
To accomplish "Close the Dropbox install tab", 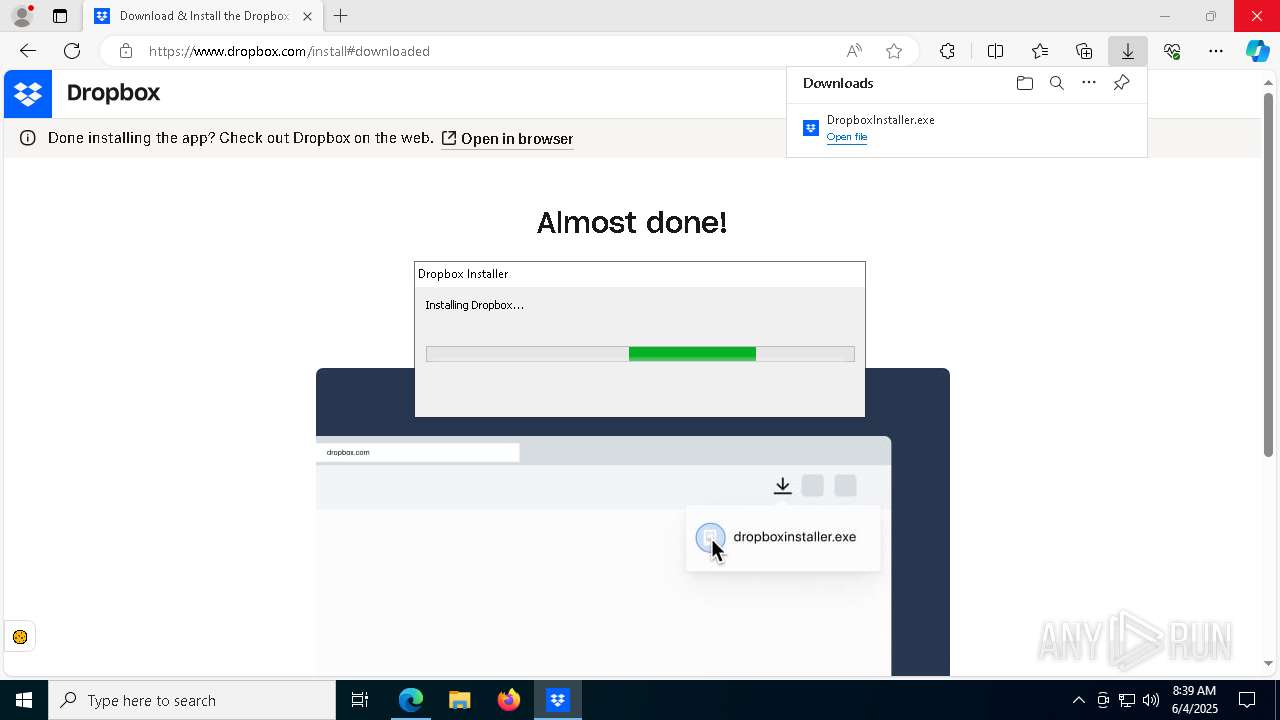I will pos(307,16).
